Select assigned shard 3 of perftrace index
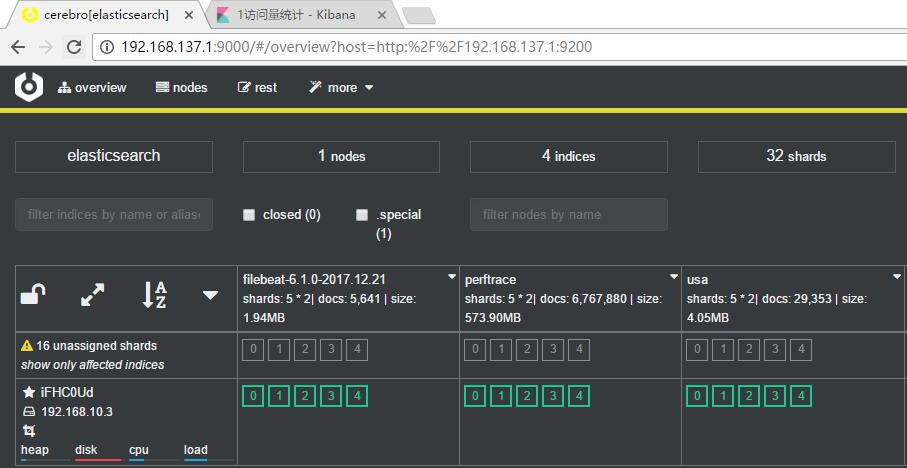Image resolution: width=907 pixels, height=468 pixels. [x=553, y=396]
